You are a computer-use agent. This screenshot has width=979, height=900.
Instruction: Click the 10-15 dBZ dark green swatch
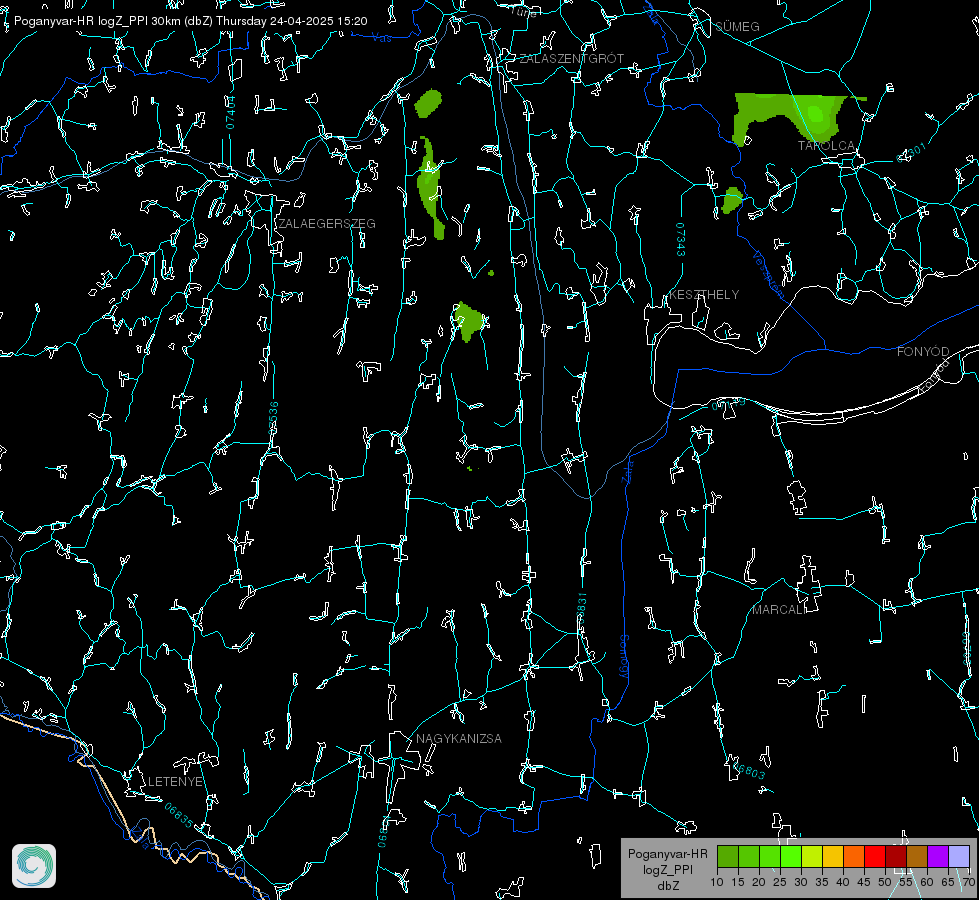coord(728,856)
